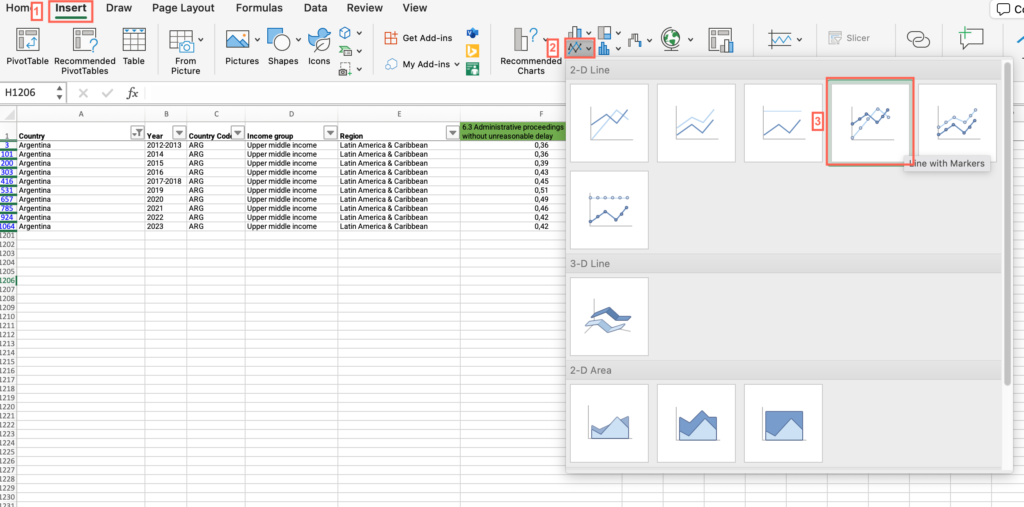The width and height of the screenshot is (1024, 507).
Task: Open Recommended Charts
Action: pyautogui.click(x=530, y=51)
